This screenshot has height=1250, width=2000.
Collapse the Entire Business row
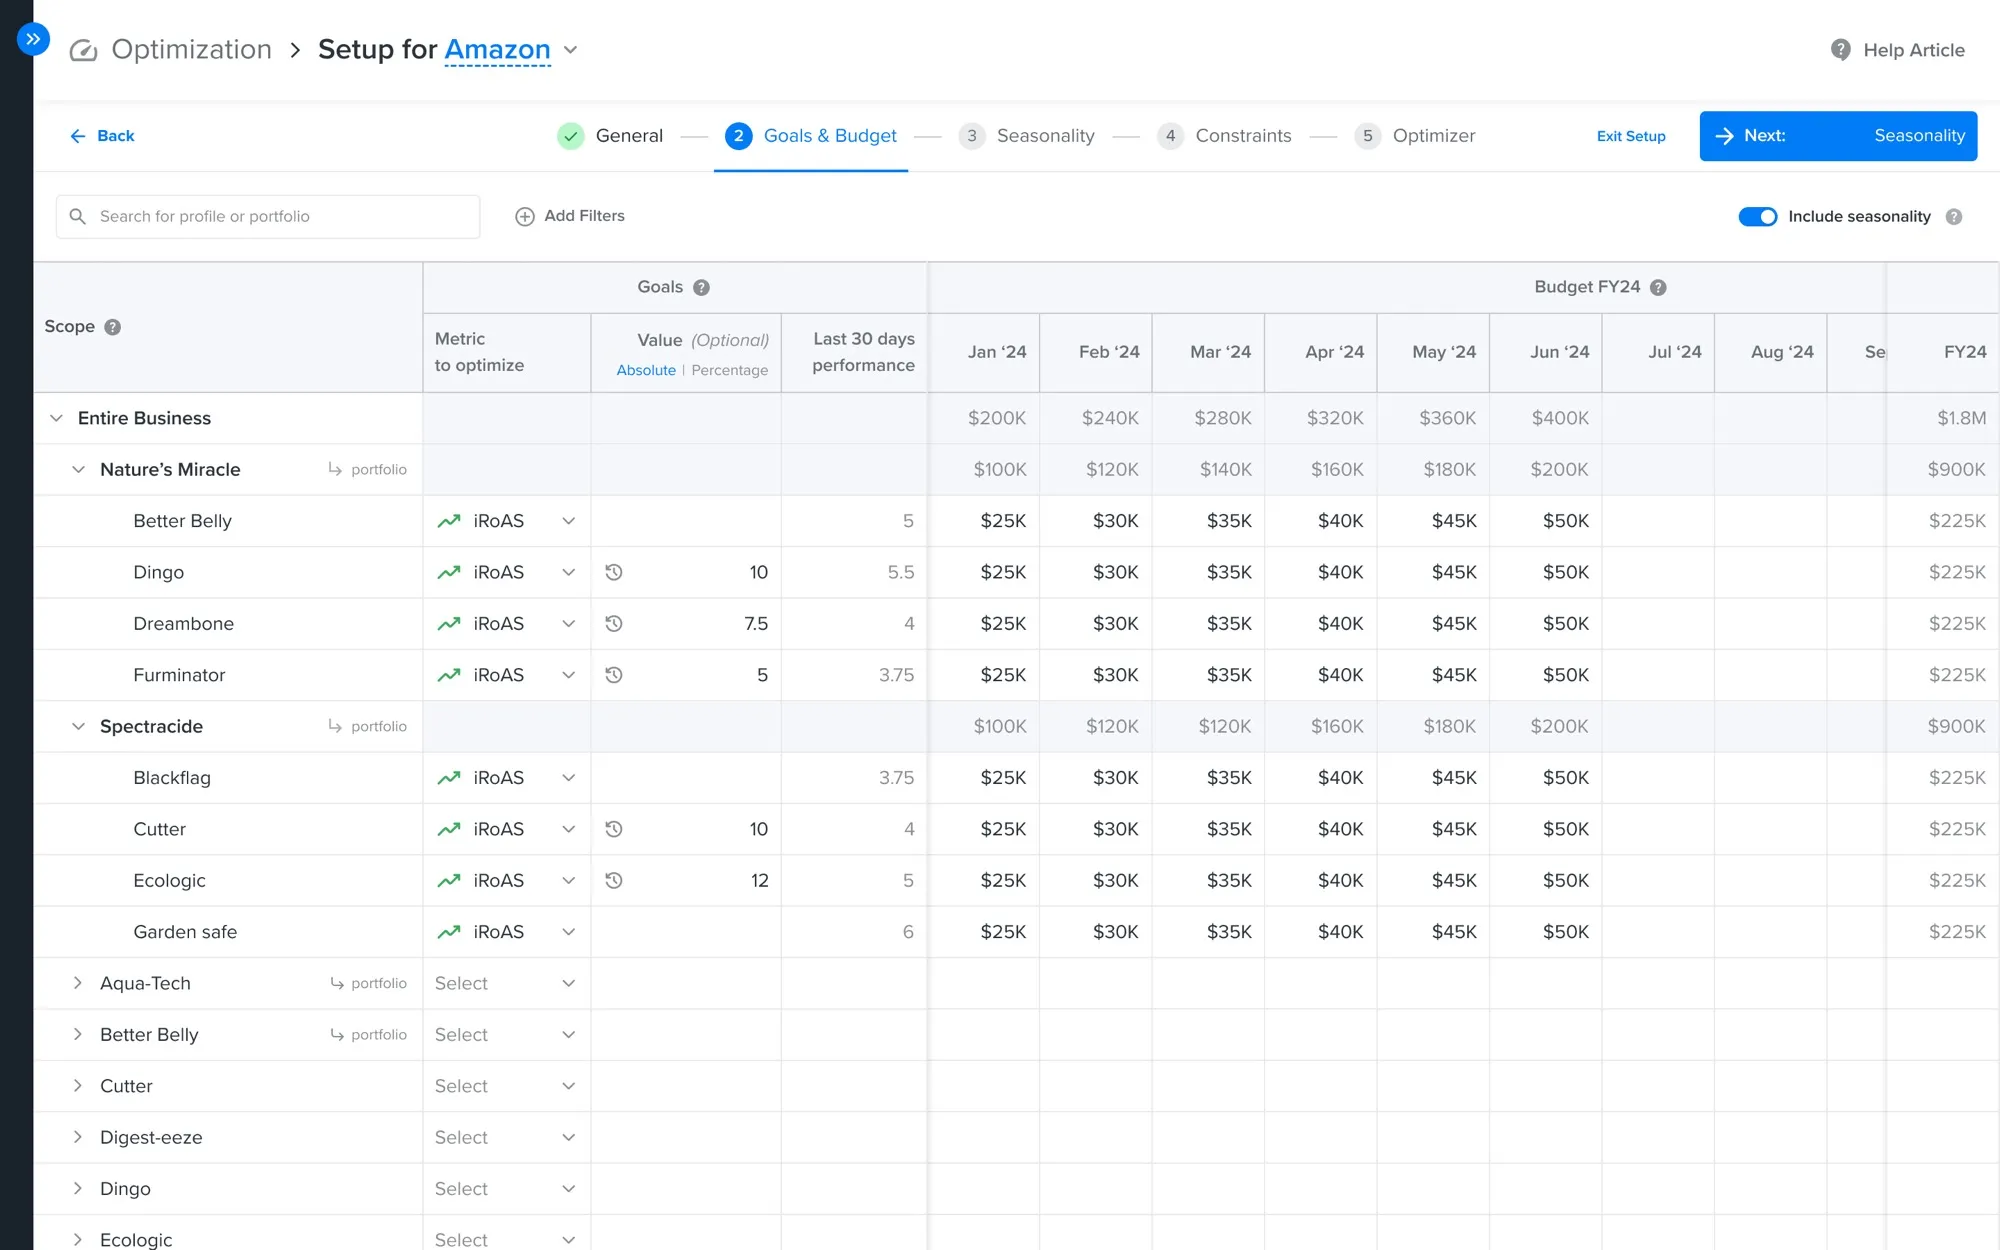[57, 418]
